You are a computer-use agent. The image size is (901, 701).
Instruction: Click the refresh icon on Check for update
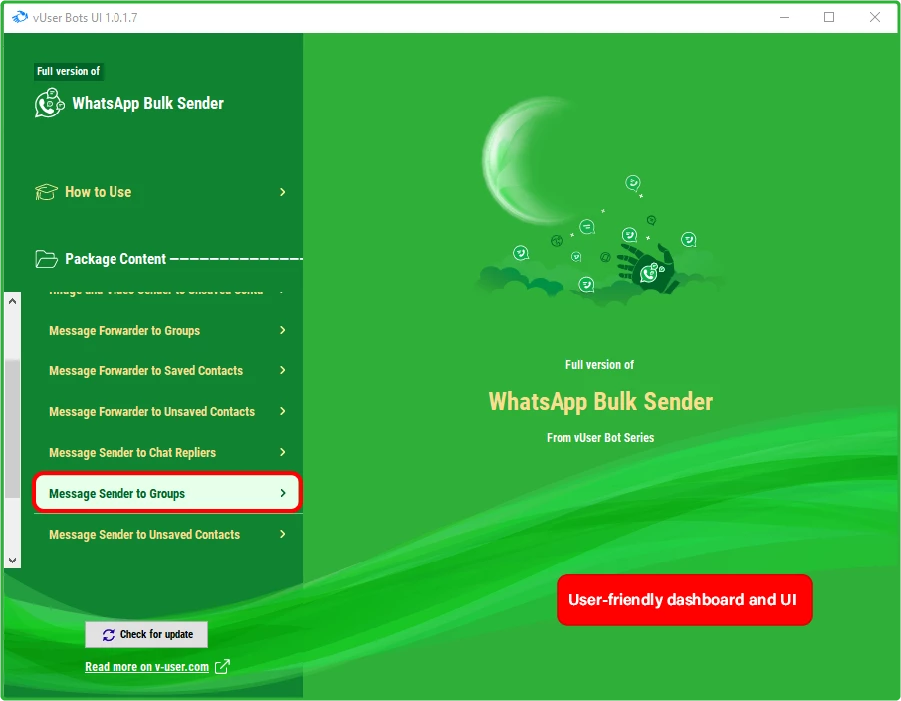[109, 634]
